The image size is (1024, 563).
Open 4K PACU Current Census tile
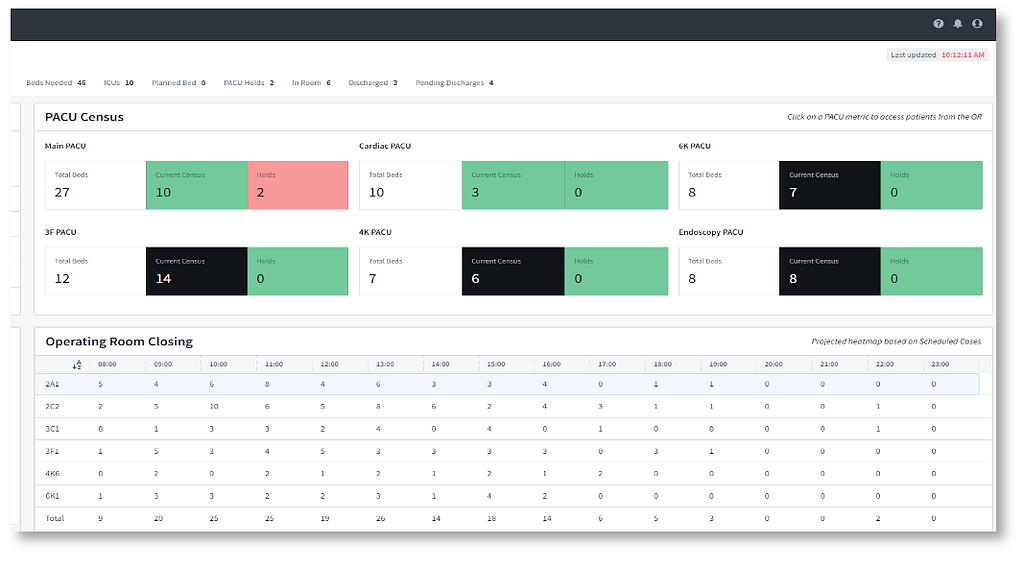pyautogui.click(x=513, y=271)
